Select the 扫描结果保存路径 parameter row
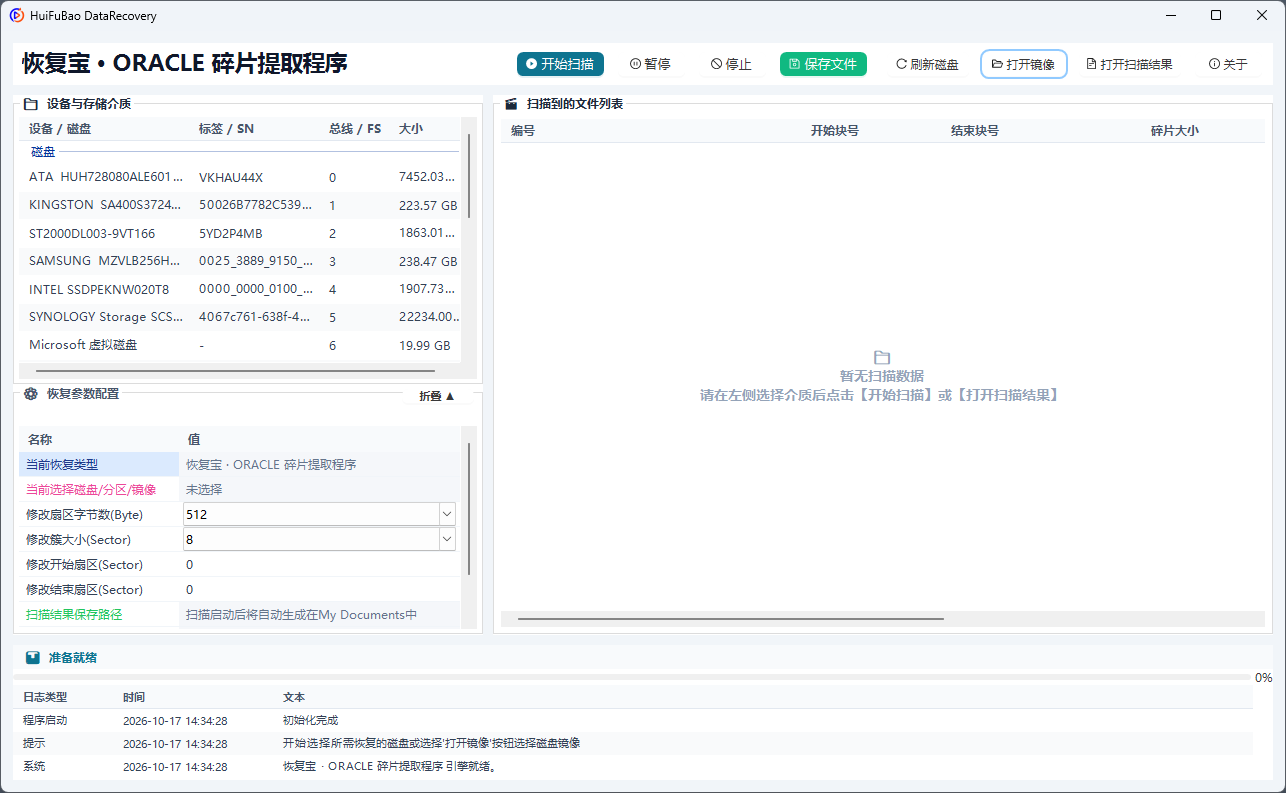Screen dimensions: 1286x793 tap(240, 615)
